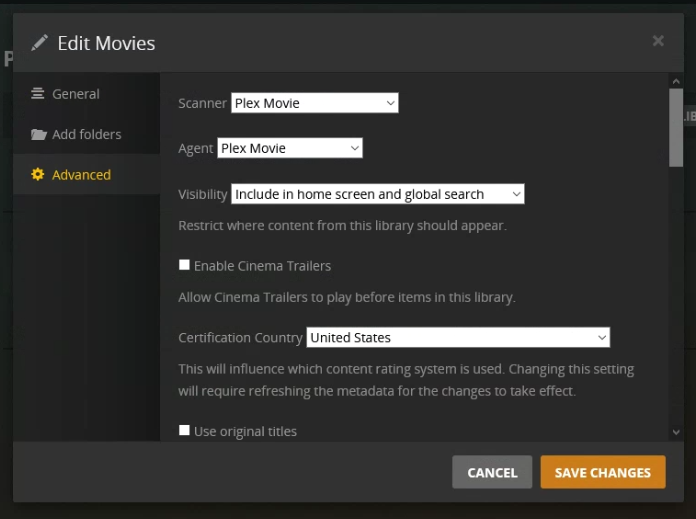Click the Agent label

point(196,148)
